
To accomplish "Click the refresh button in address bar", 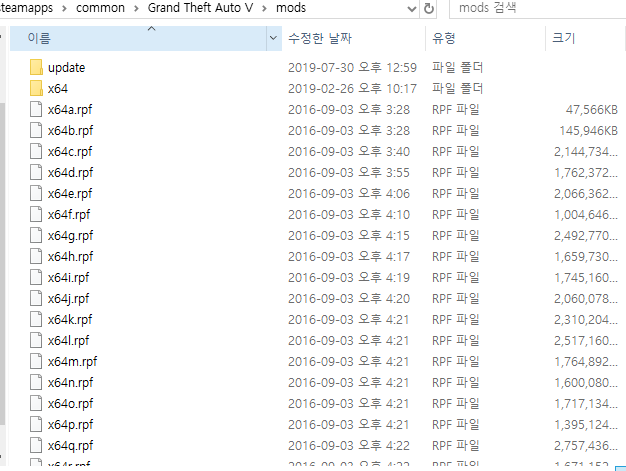I will click(429, 8).
